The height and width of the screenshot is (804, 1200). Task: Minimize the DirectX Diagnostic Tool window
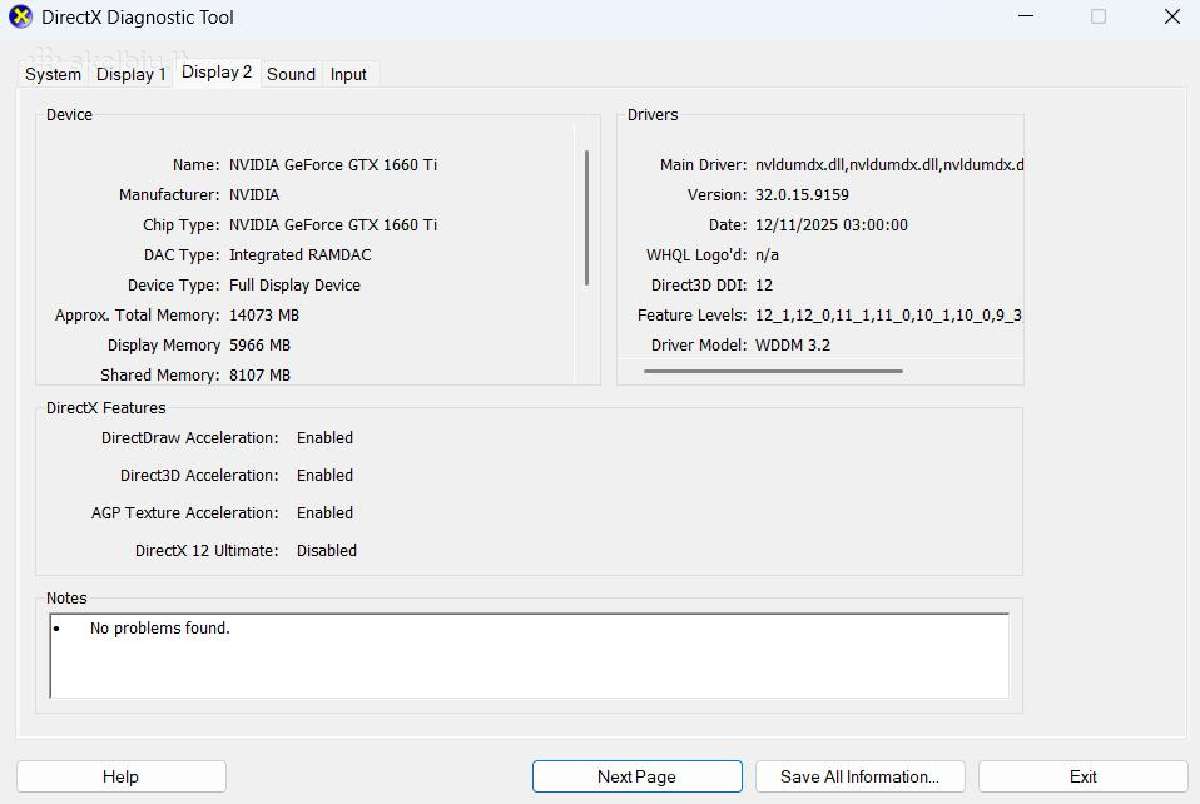[1023, 17]
